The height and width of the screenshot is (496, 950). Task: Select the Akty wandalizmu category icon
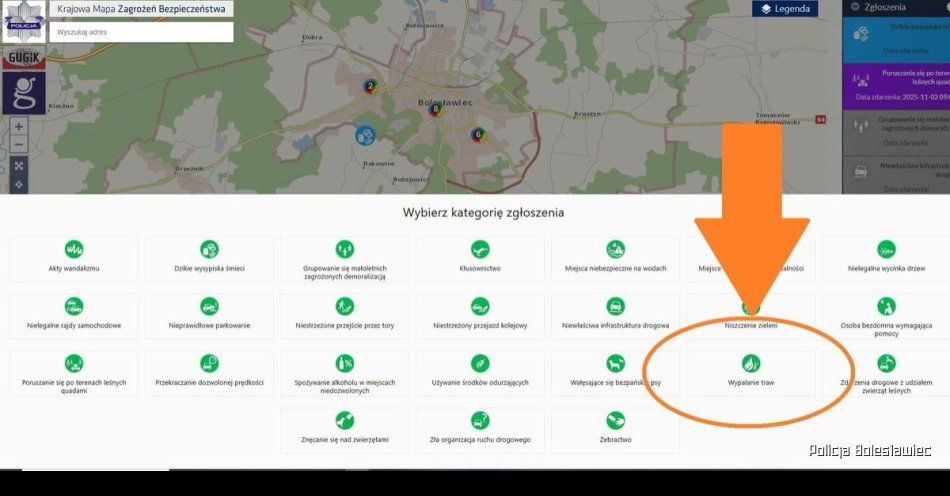(74, 249)
